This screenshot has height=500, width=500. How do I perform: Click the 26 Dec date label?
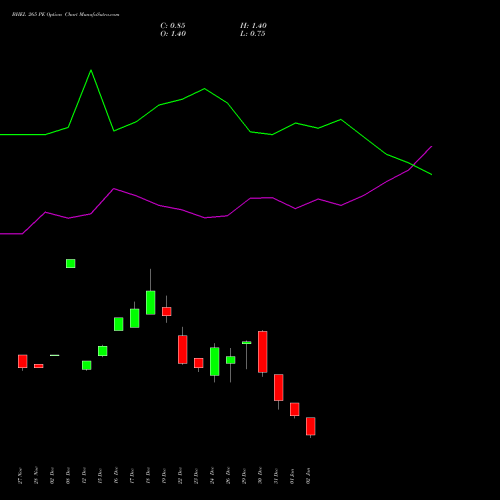pyautogui.click(x=228, y=476)
